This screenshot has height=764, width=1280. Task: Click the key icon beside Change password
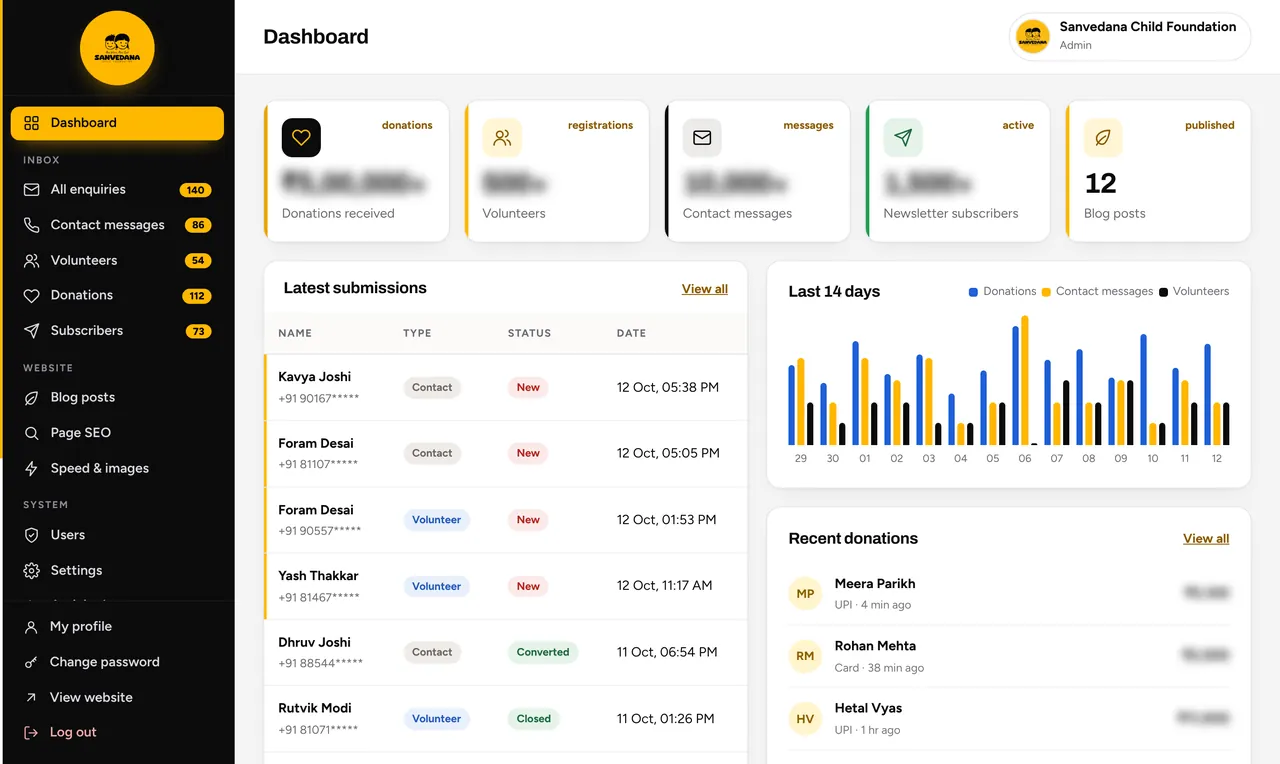point(31,662)
